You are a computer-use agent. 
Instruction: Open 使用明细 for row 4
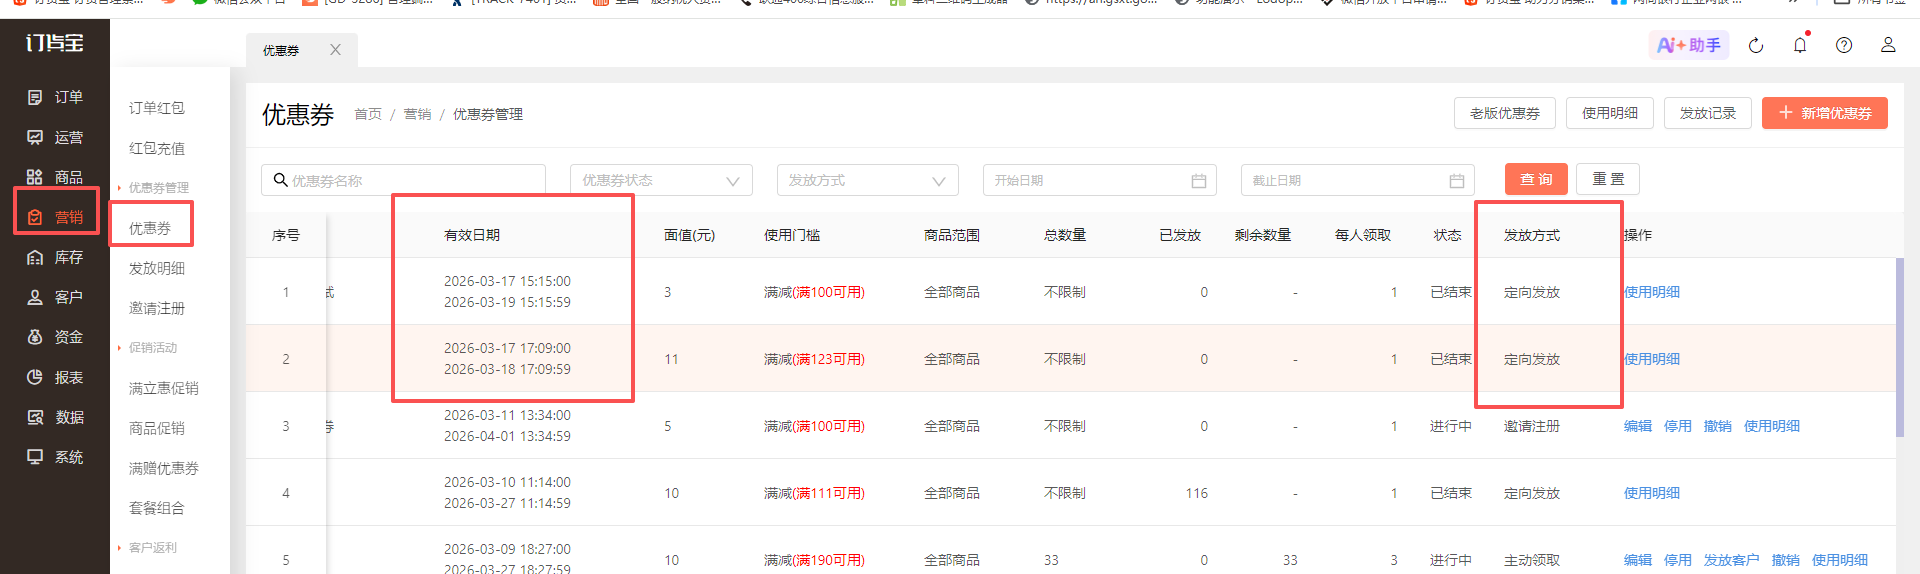click(1652, 493)
